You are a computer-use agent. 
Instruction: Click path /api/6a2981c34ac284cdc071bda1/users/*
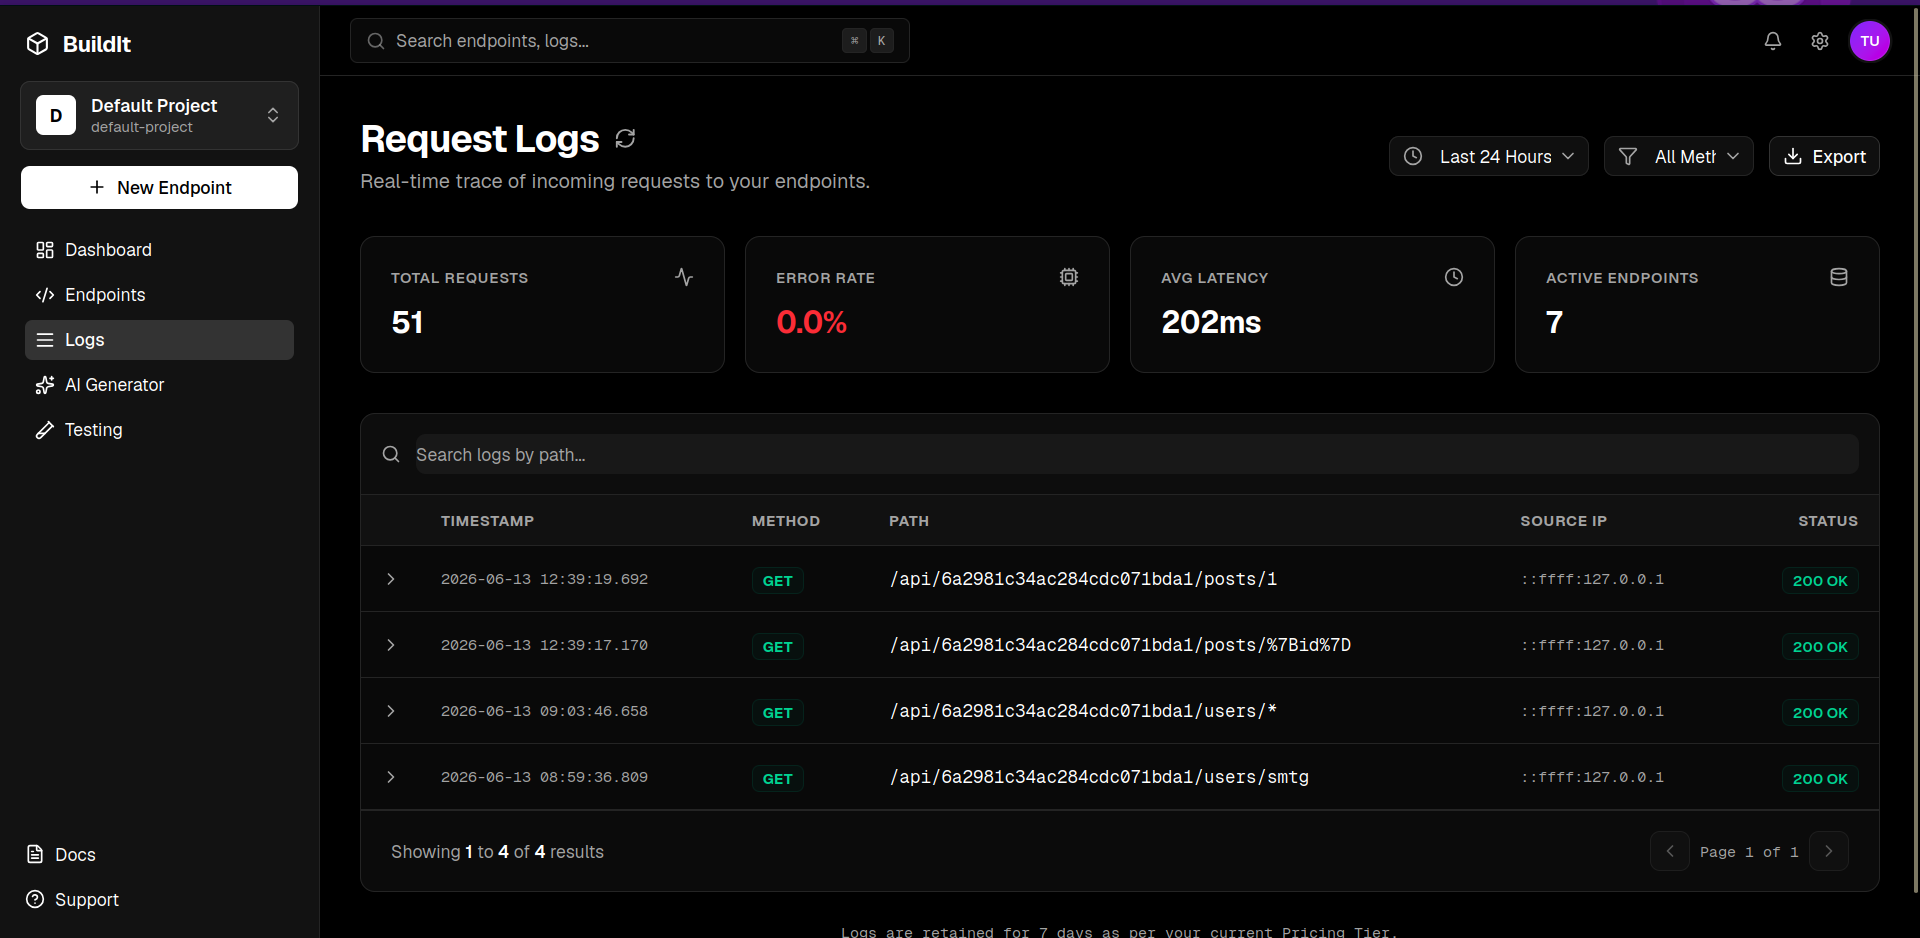(1083, 711)
